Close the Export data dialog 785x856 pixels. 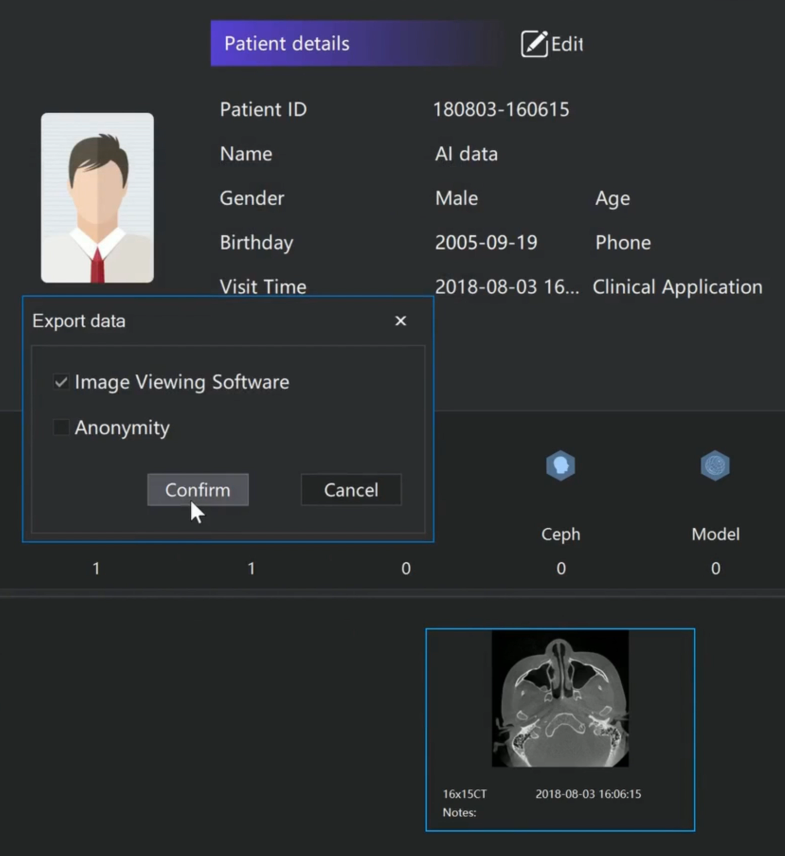(401, 321)
